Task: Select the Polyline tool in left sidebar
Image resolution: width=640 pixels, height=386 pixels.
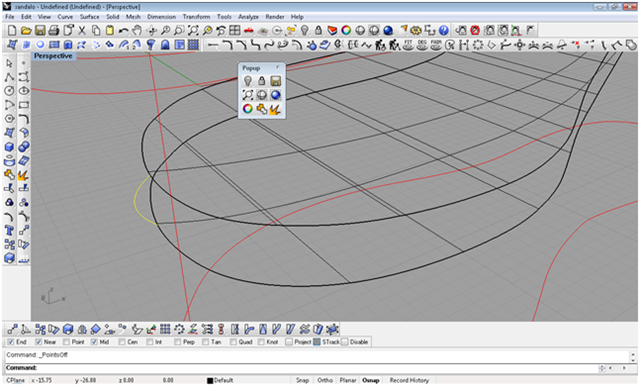Action: 9,77
